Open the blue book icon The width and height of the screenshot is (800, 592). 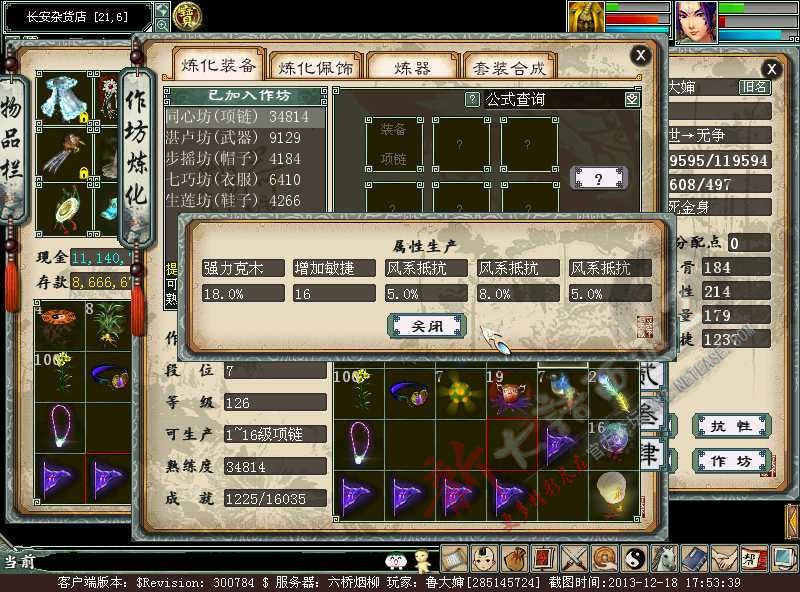(x=695, y=559)
